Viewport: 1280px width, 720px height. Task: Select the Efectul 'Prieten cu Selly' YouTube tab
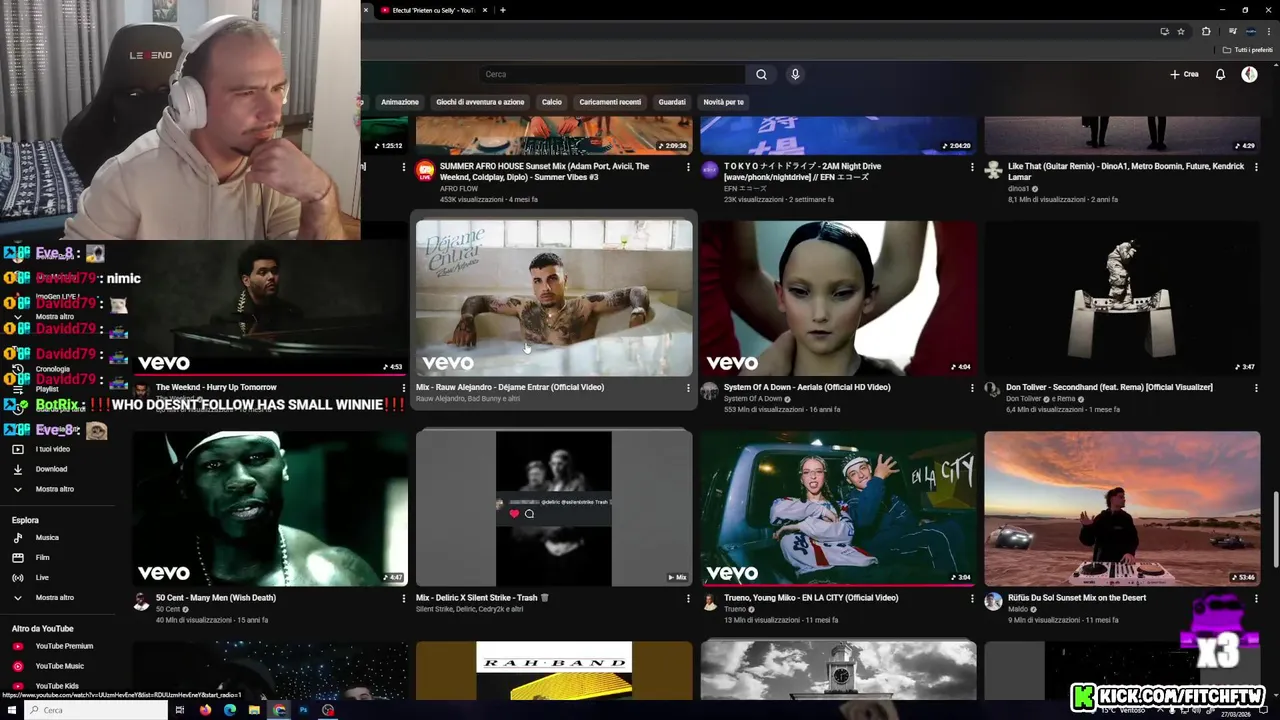pos(427,10)
